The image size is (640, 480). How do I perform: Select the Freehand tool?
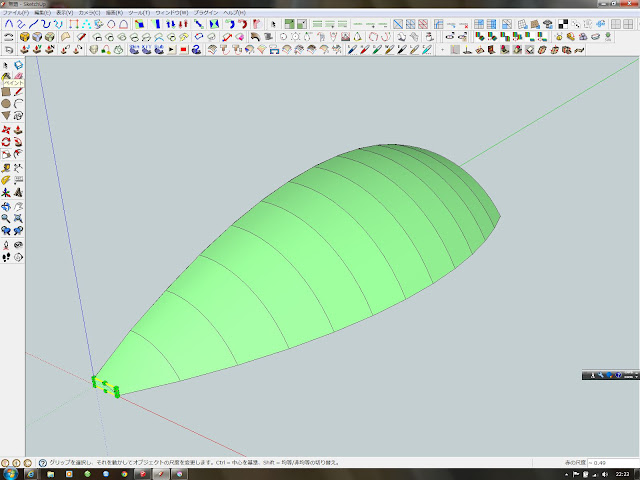click(x=18, y=116)
